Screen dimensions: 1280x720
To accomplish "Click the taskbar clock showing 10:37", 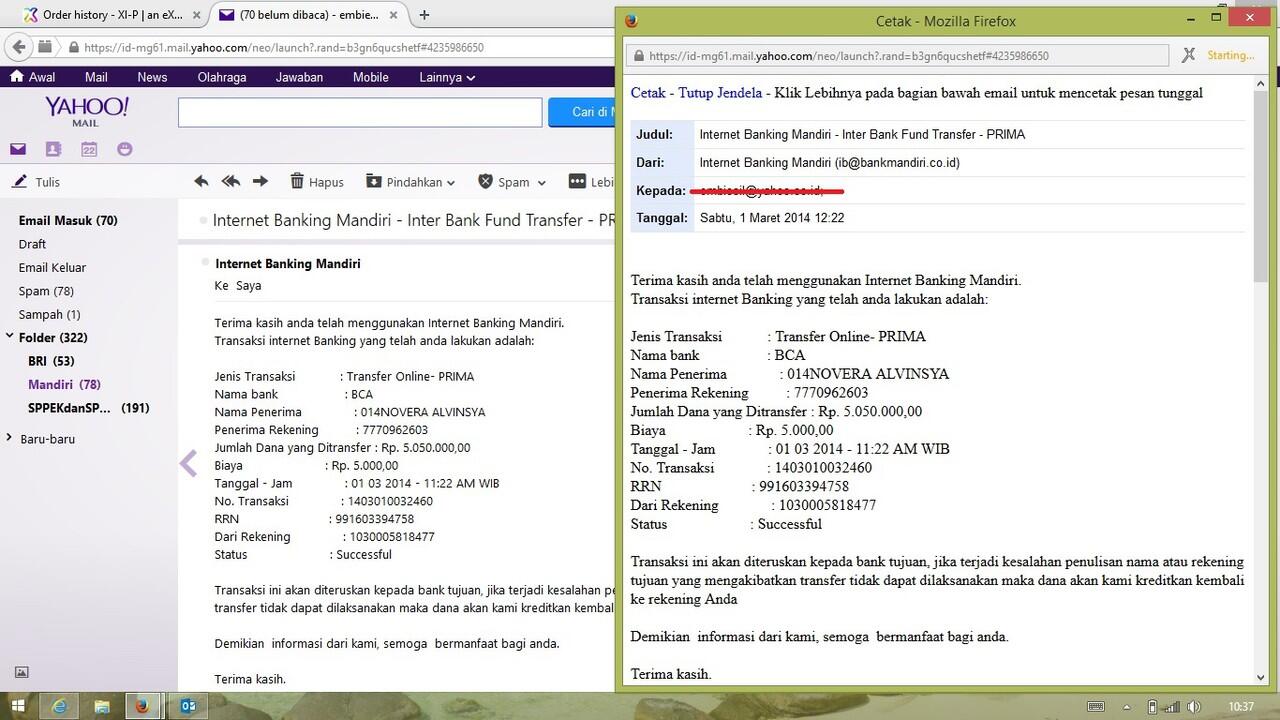I will coord(1240,707).
